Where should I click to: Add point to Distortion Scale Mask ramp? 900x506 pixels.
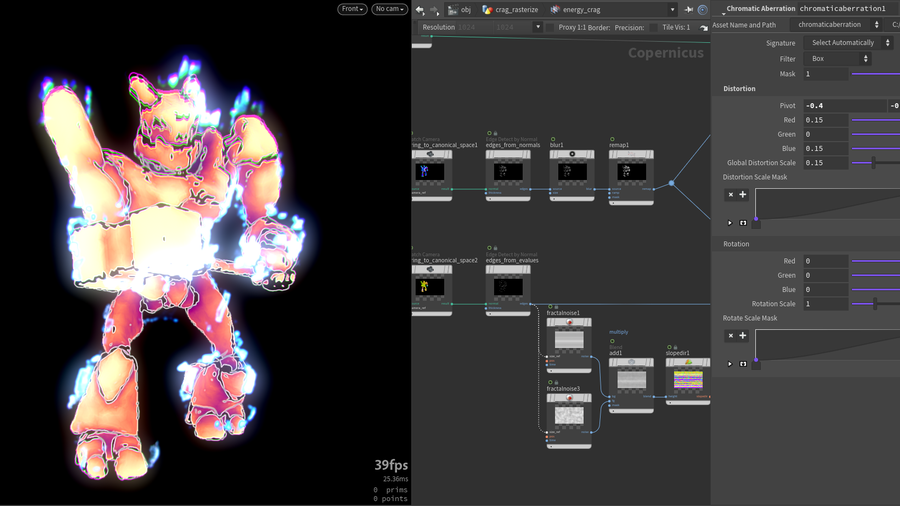[x=743, y=194]
